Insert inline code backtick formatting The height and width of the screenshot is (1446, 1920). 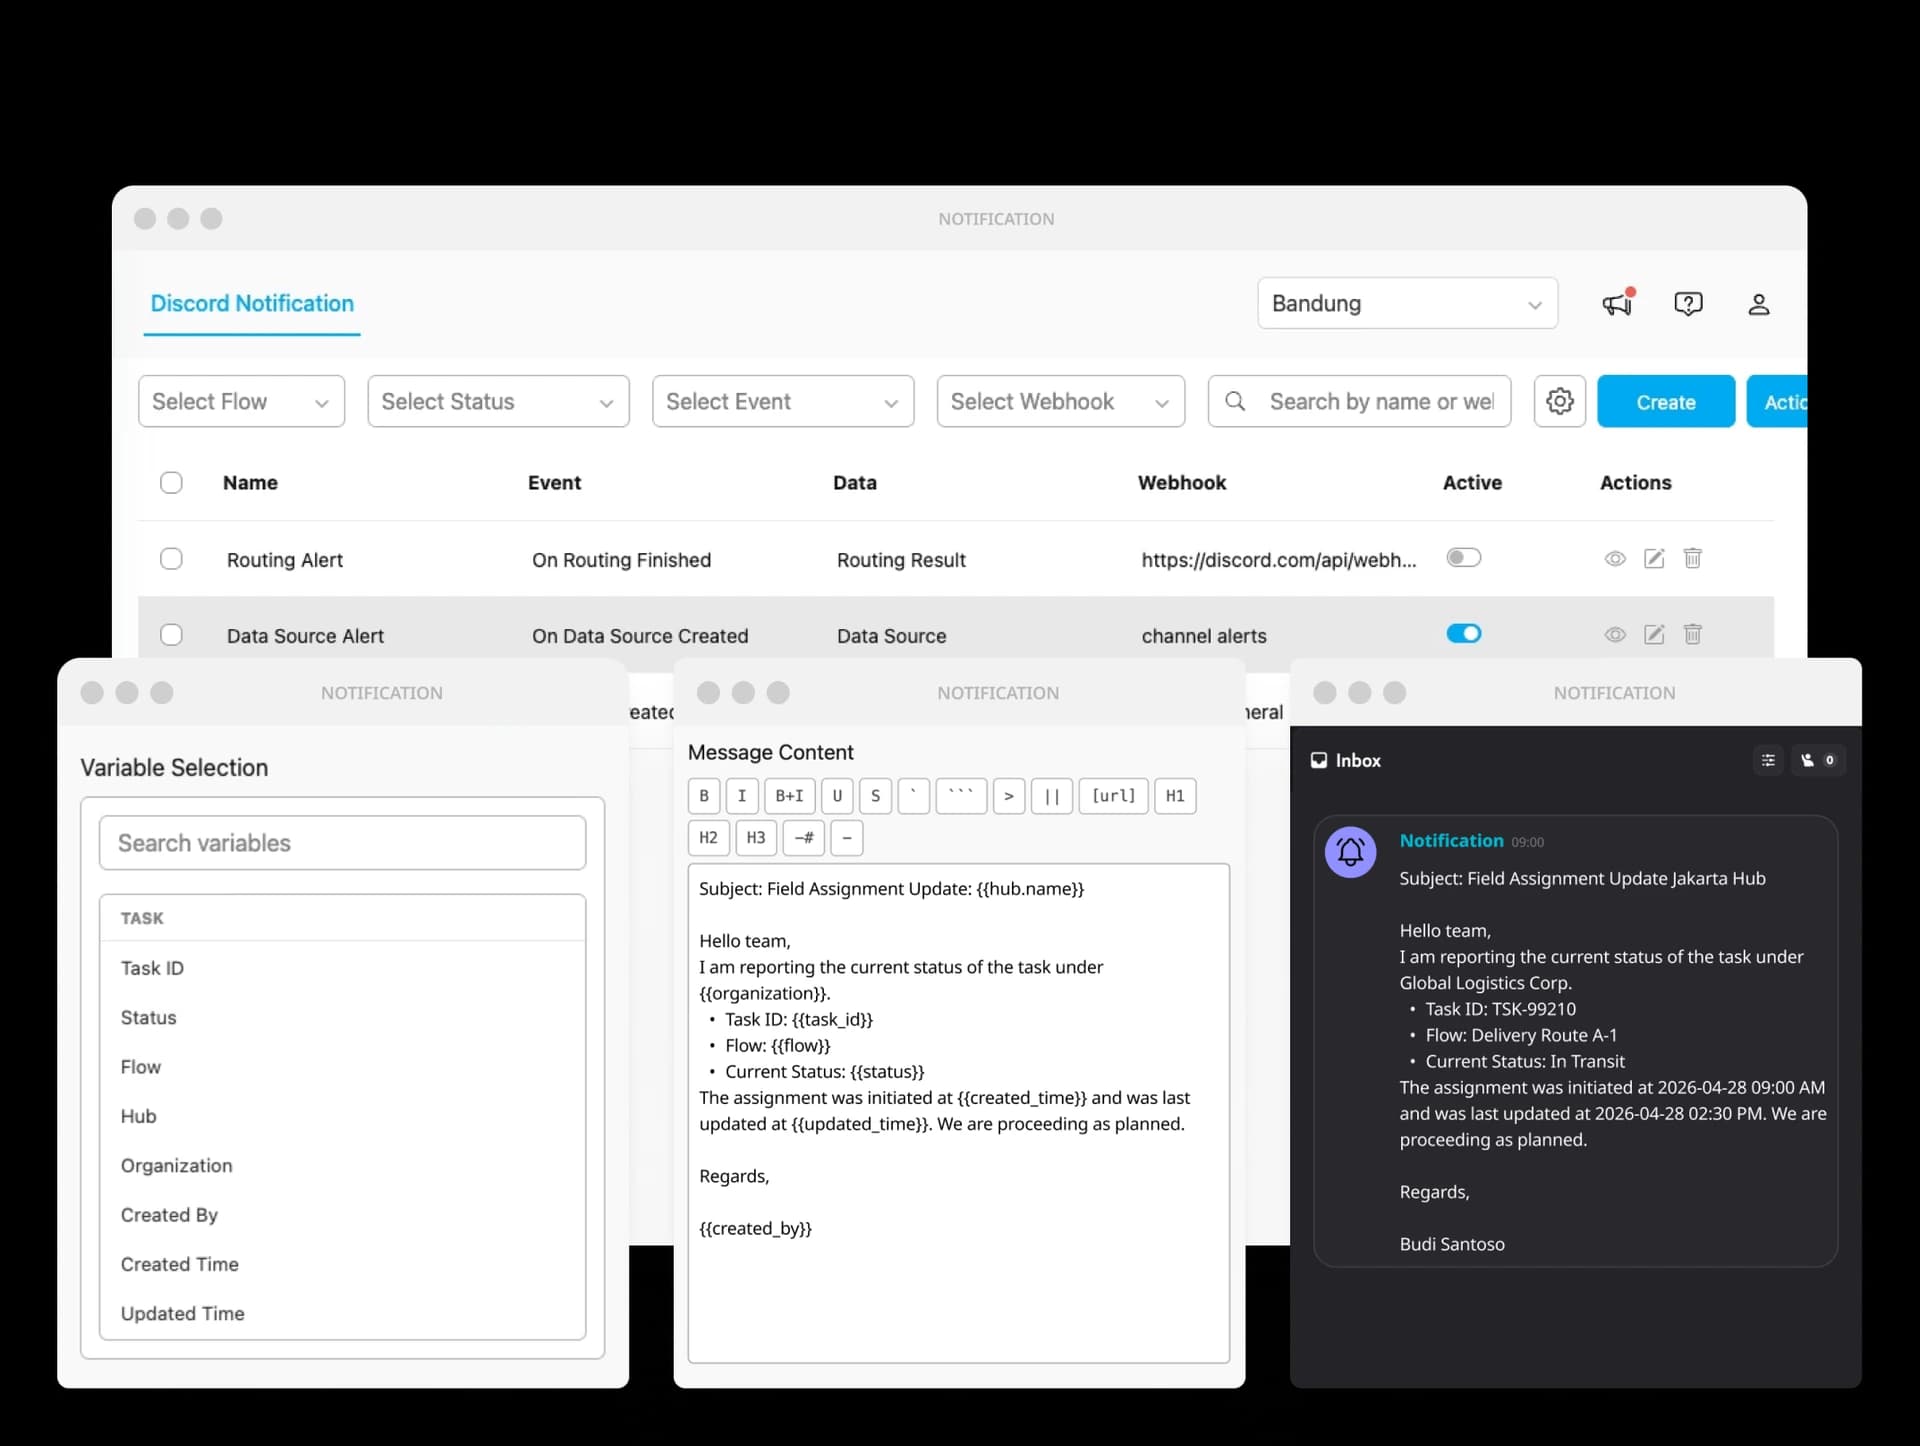[x=913, y=796]
